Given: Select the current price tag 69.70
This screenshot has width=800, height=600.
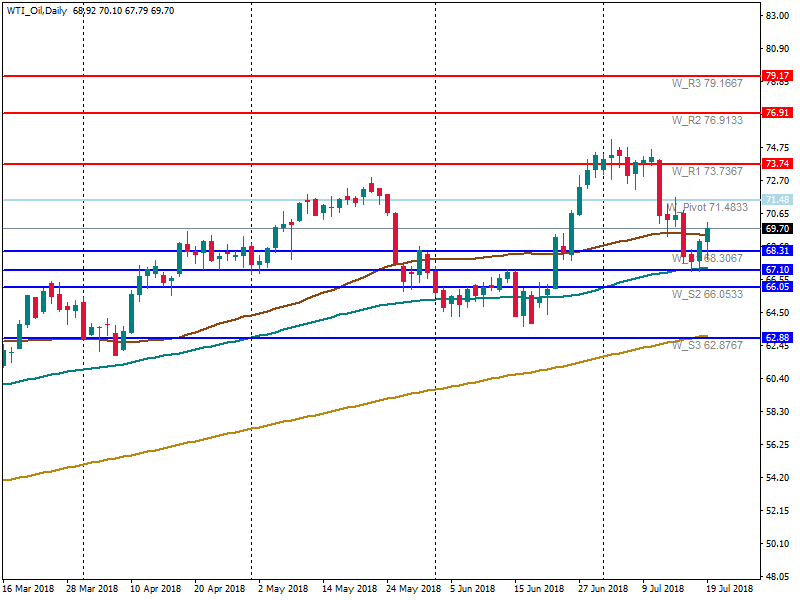Looking at the screenshot, I should tap(777, 228).
